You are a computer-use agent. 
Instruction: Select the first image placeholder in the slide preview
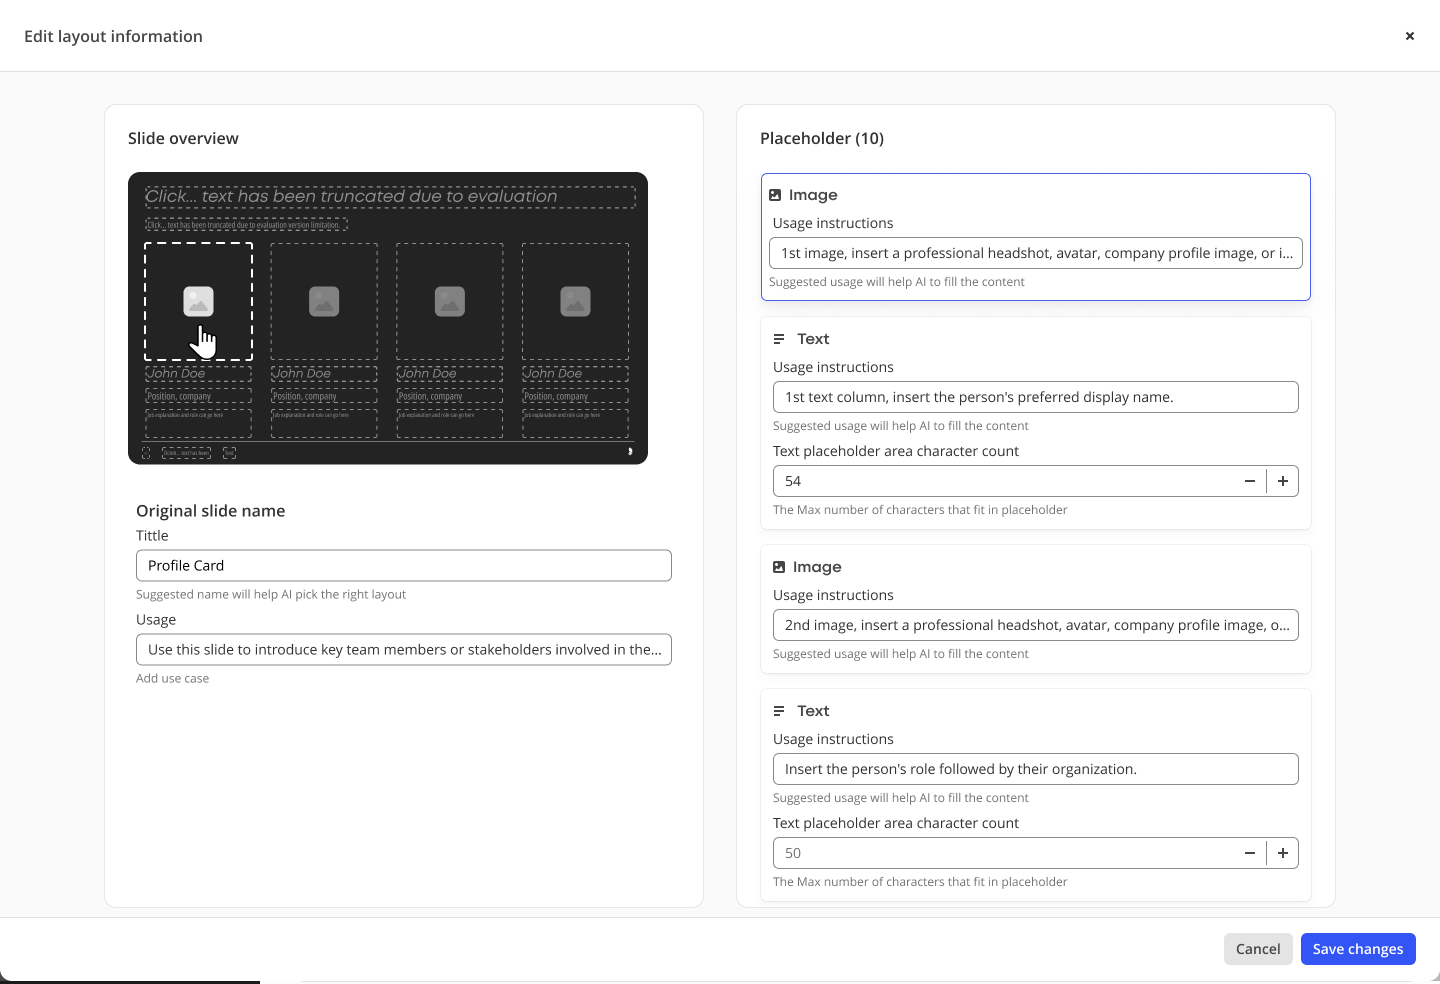(x=198, y=301)
